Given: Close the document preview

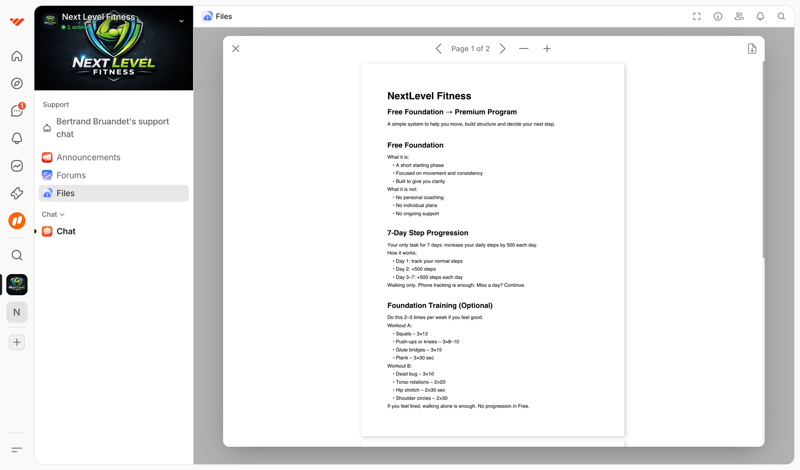Looking at the screenshot, I should [236, 49].
